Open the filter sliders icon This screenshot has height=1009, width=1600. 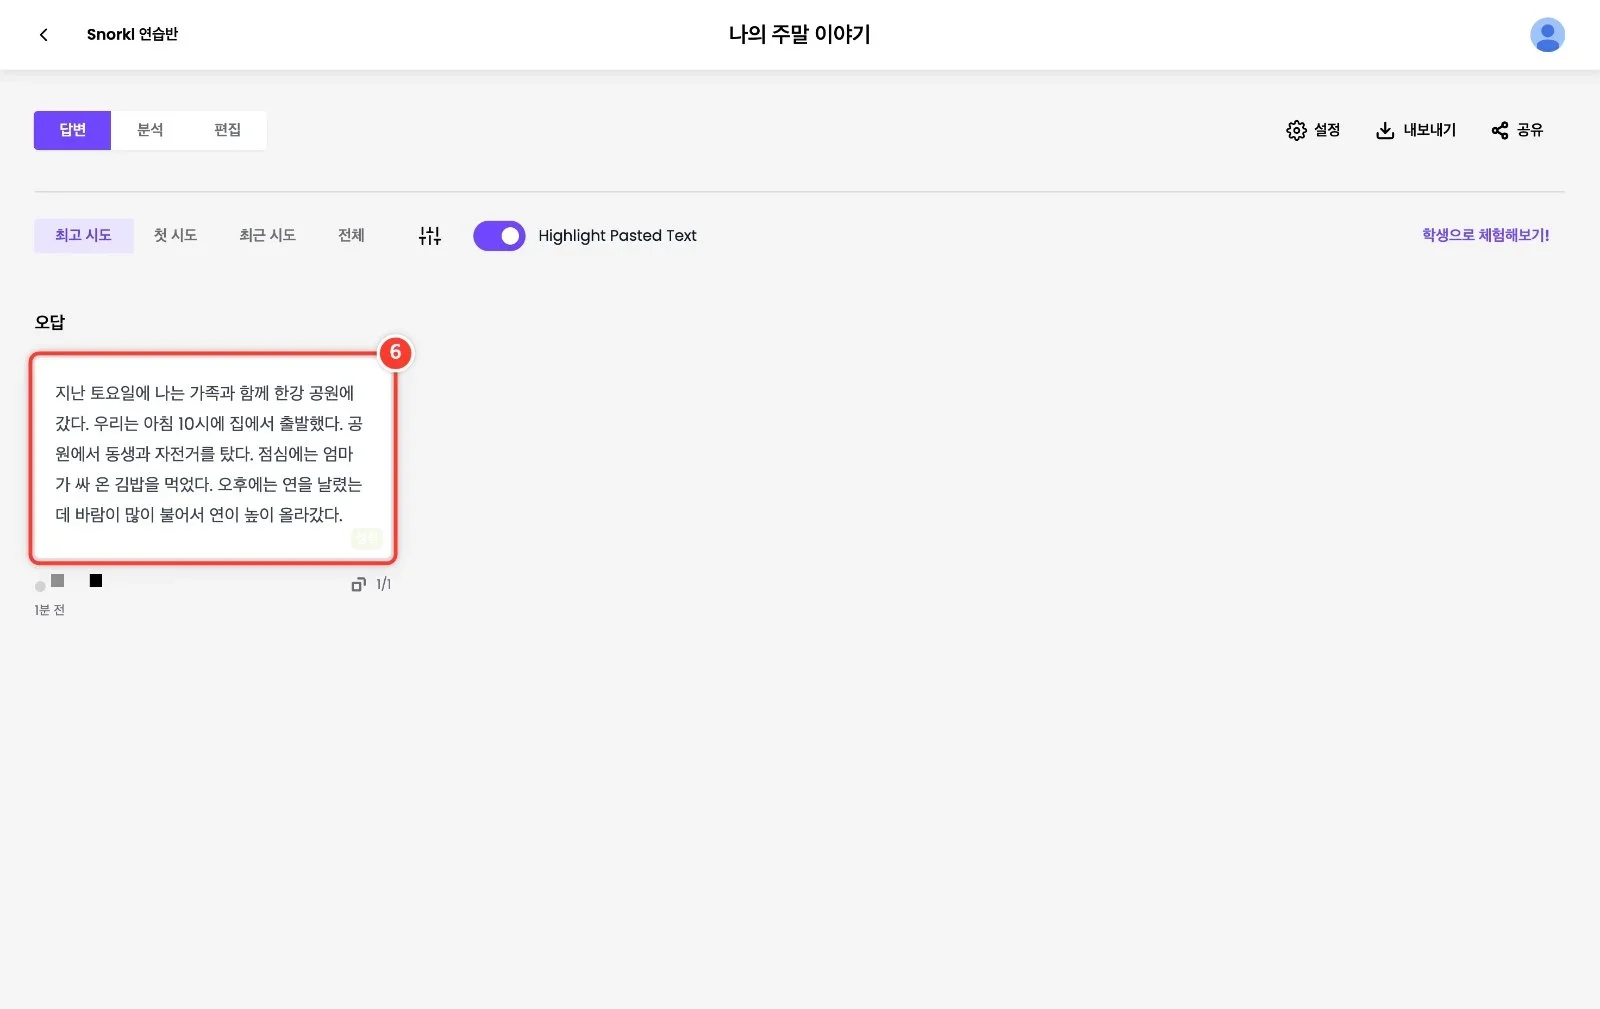click(x=430, y=236)
